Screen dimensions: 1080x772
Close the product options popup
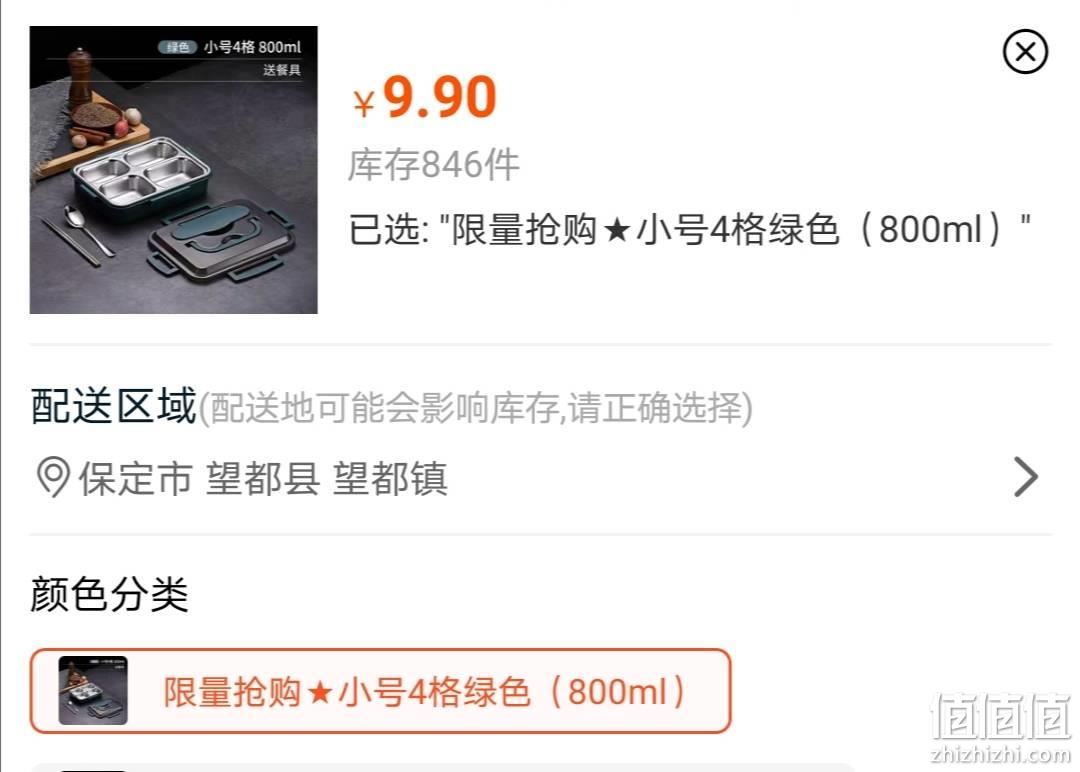[1025, 52]
